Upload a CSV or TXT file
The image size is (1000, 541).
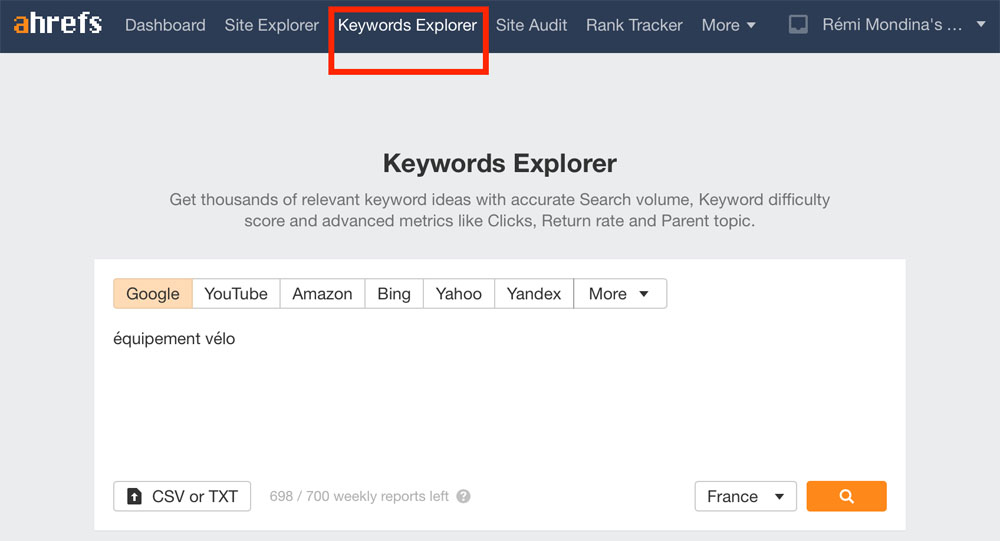pos(182,496)
